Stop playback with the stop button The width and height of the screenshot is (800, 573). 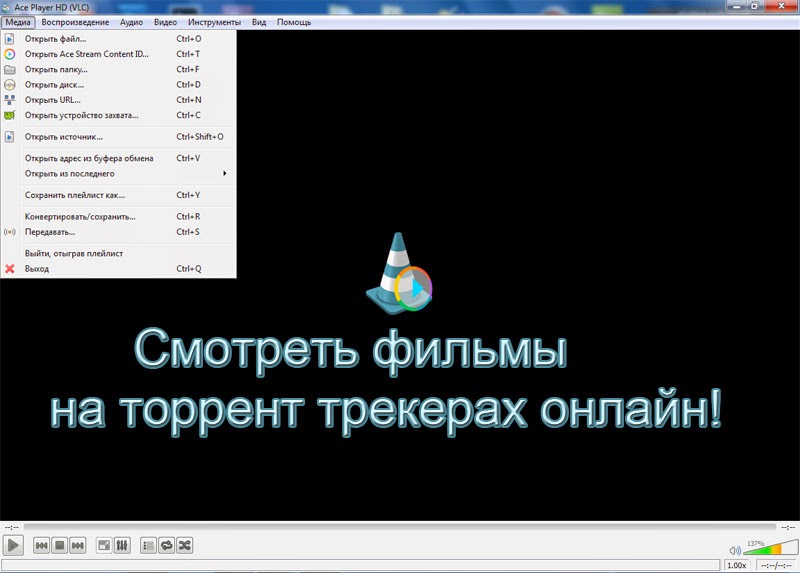click(x=60, y=545)
